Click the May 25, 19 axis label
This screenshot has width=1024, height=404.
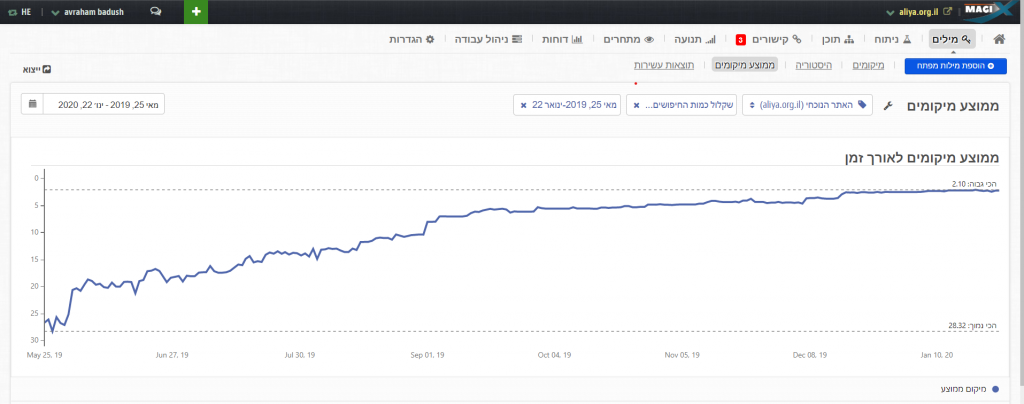pyautogui.click(x=44, y=355)
